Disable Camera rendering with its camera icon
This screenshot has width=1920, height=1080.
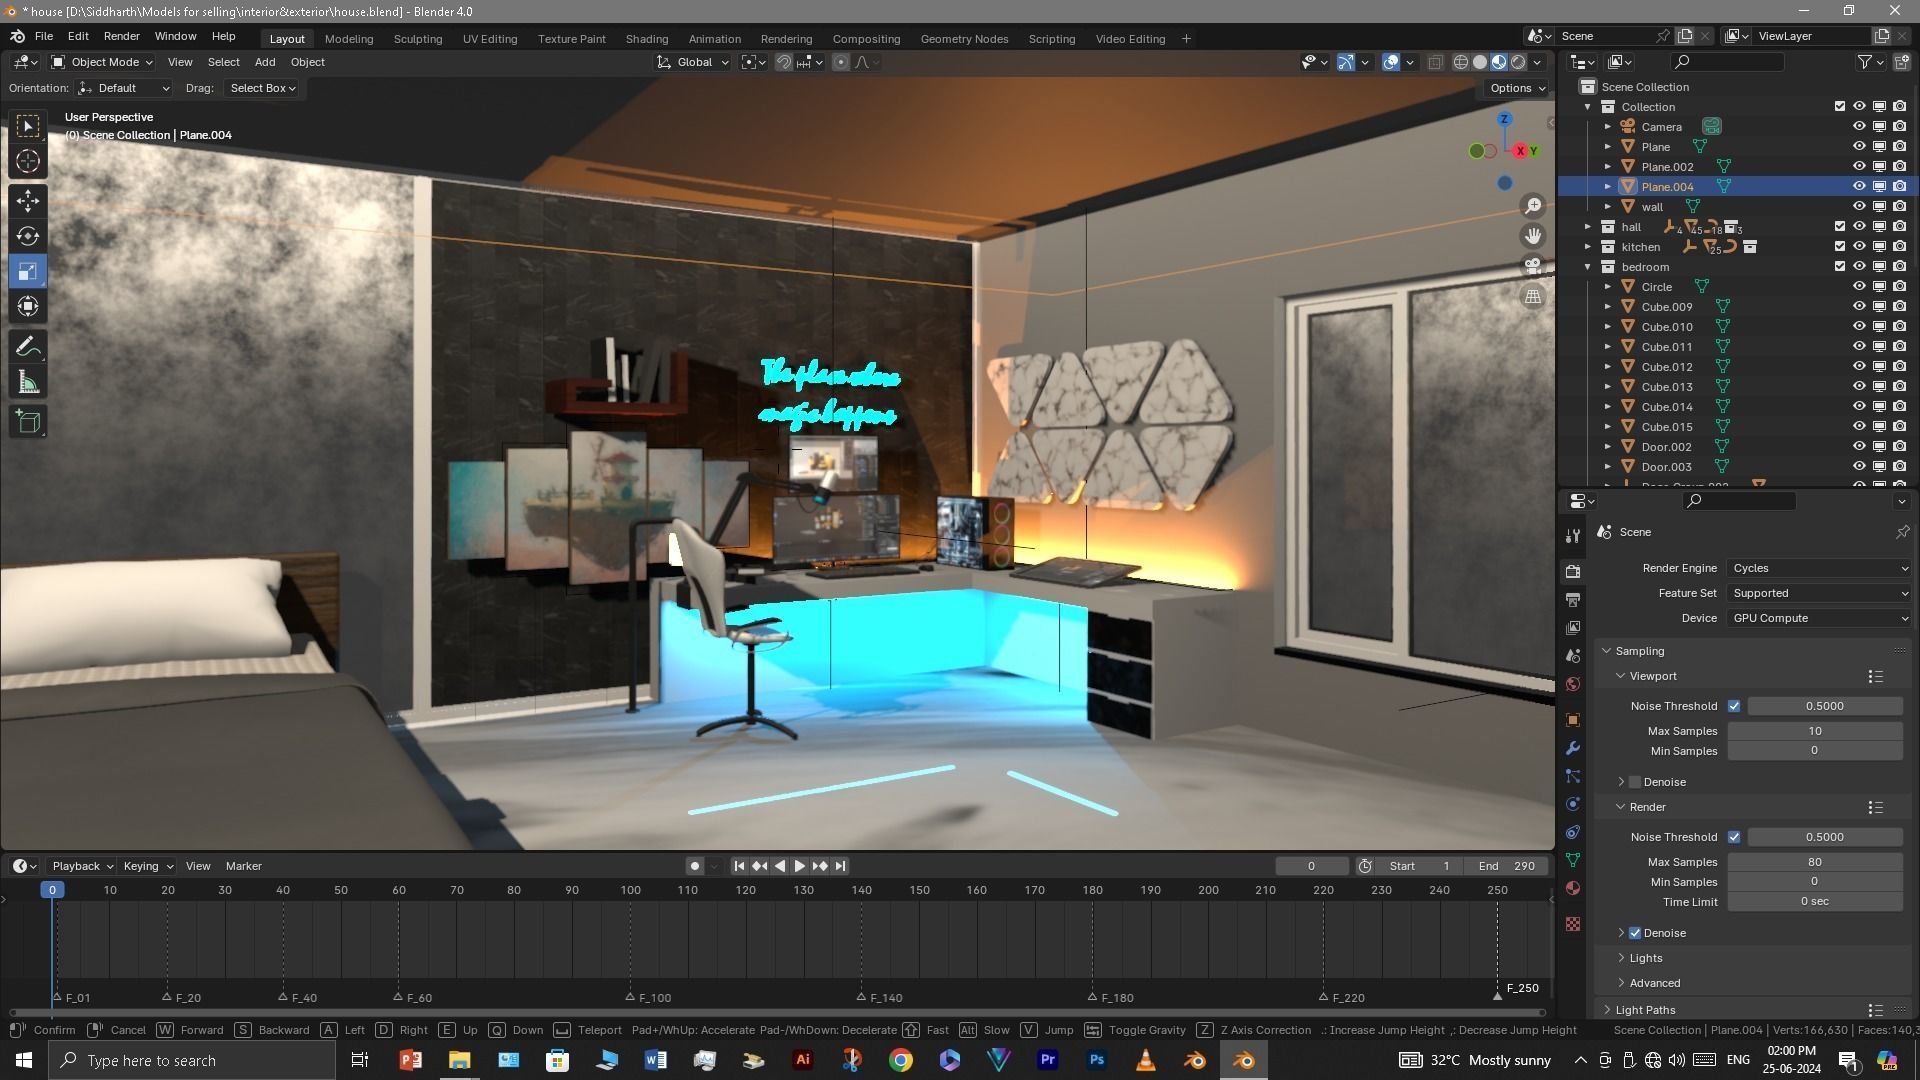[x=1899, y=126]
